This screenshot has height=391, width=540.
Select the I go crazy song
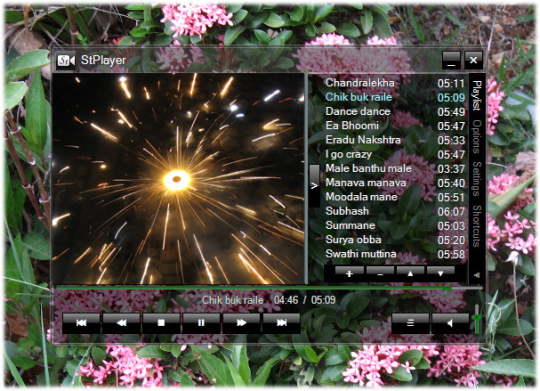(x=395, y=154)
